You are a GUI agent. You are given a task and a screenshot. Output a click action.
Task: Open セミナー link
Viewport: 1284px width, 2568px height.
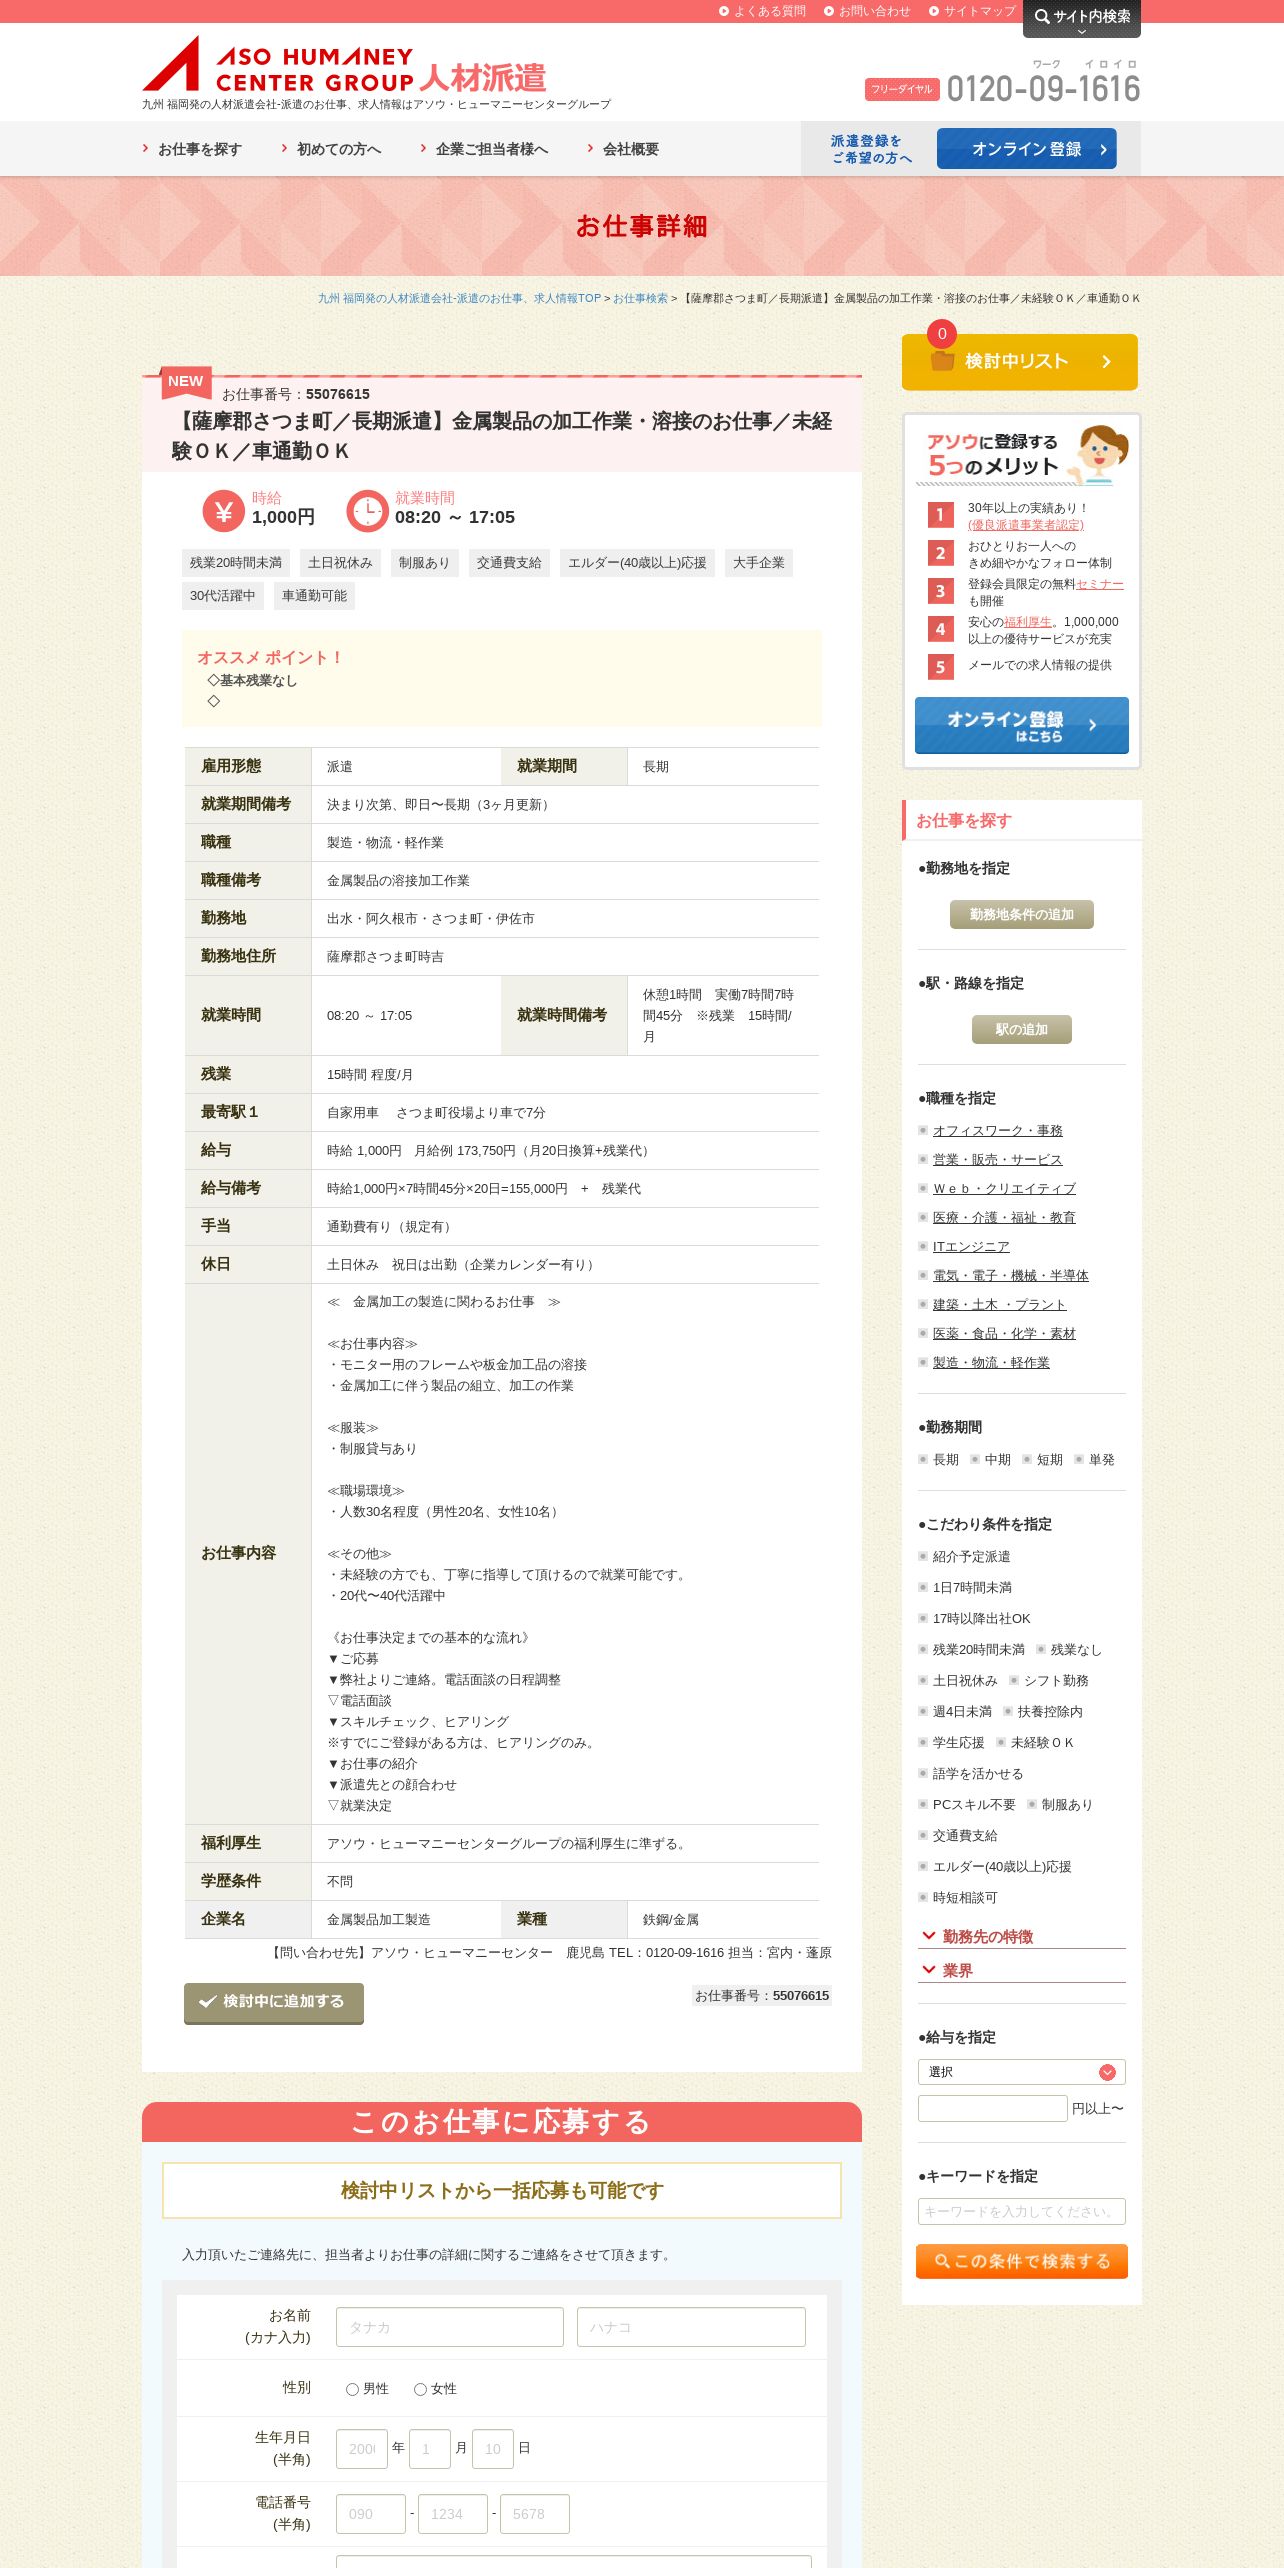tap(1100, 584)
